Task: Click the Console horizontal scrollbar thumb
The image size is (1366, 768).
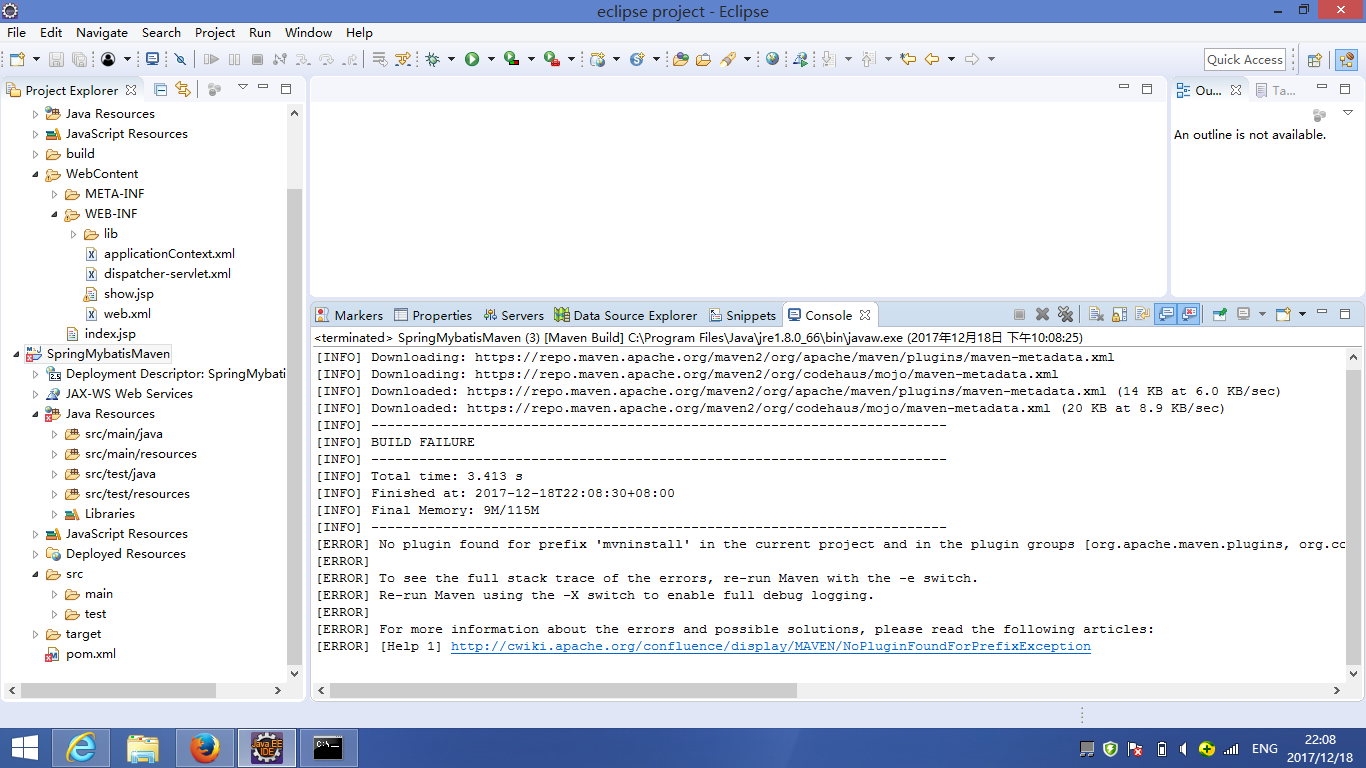Action: 563,690
